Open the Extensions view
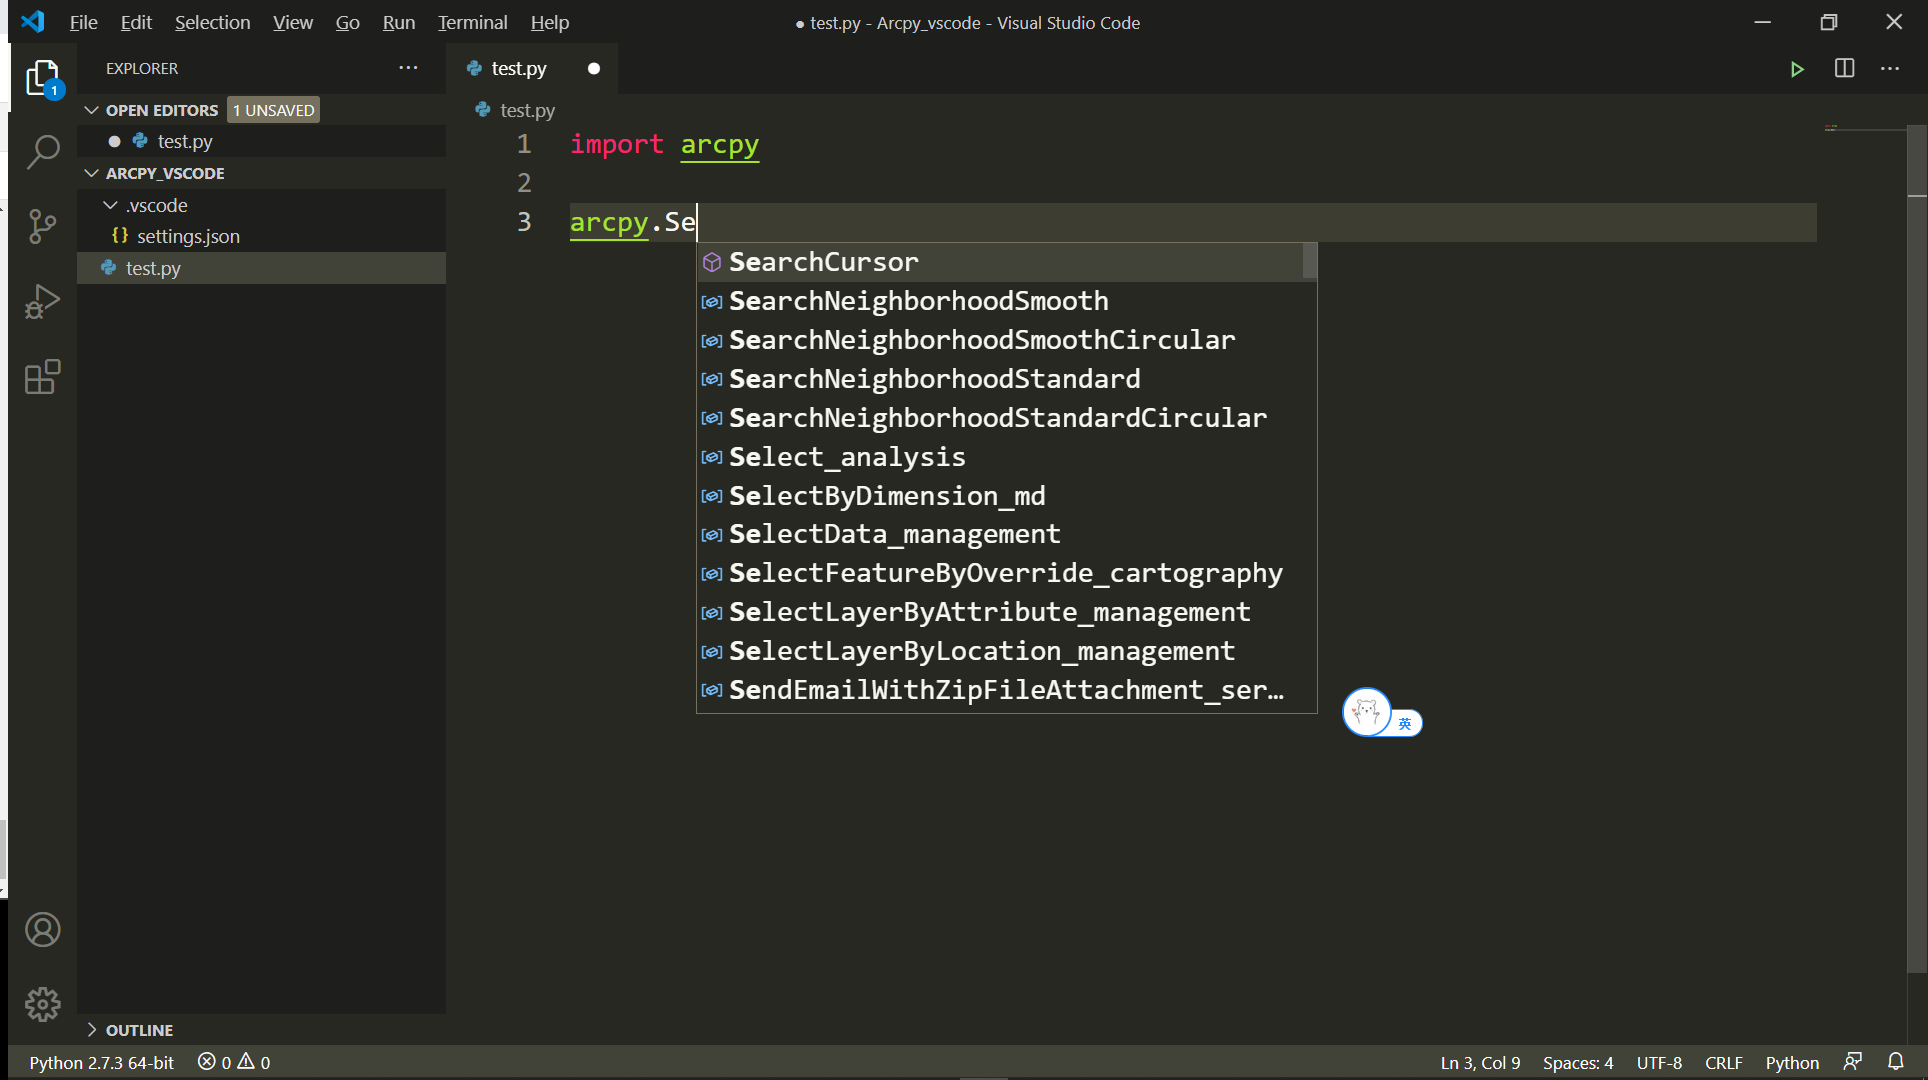This screenshot has height=1080, width=1928. (42, 377)
